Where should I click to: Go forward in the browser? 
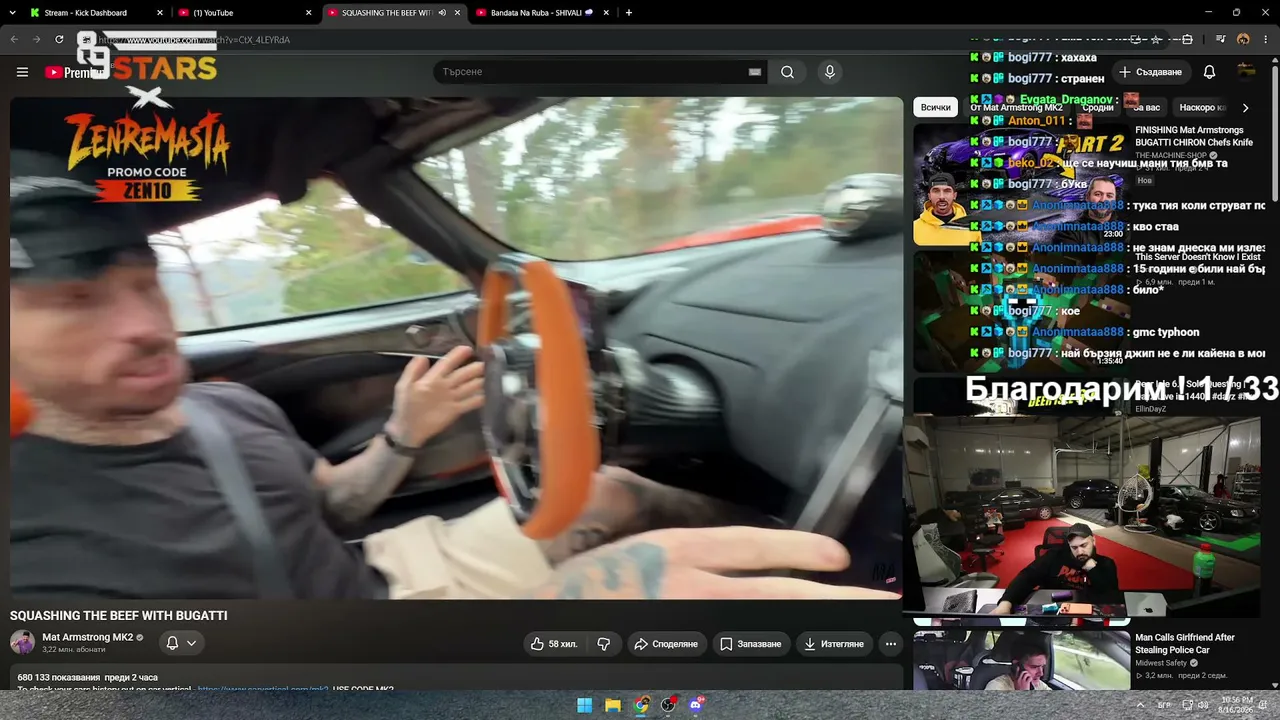36,40
